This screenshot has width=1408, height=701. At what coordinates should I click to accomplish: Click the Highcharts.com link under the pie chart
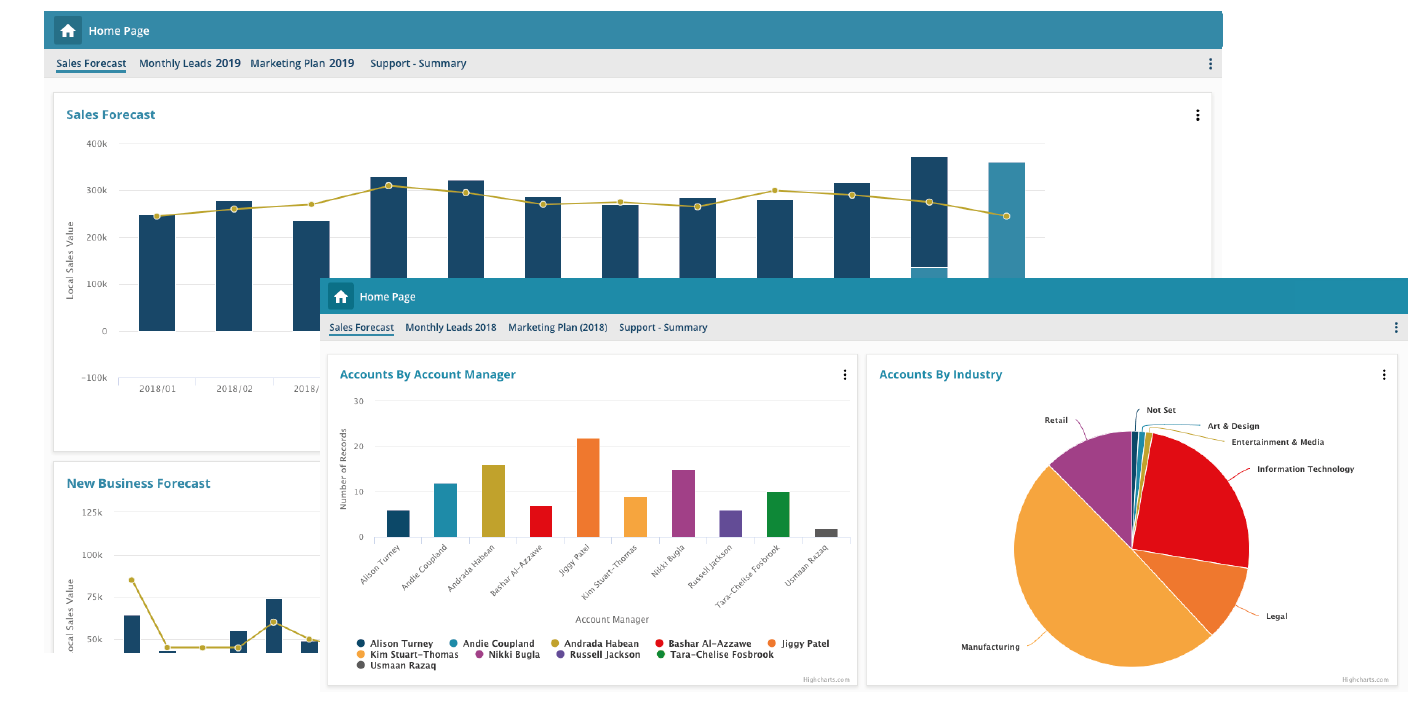pyautogui.click(x=1364, y=679)
